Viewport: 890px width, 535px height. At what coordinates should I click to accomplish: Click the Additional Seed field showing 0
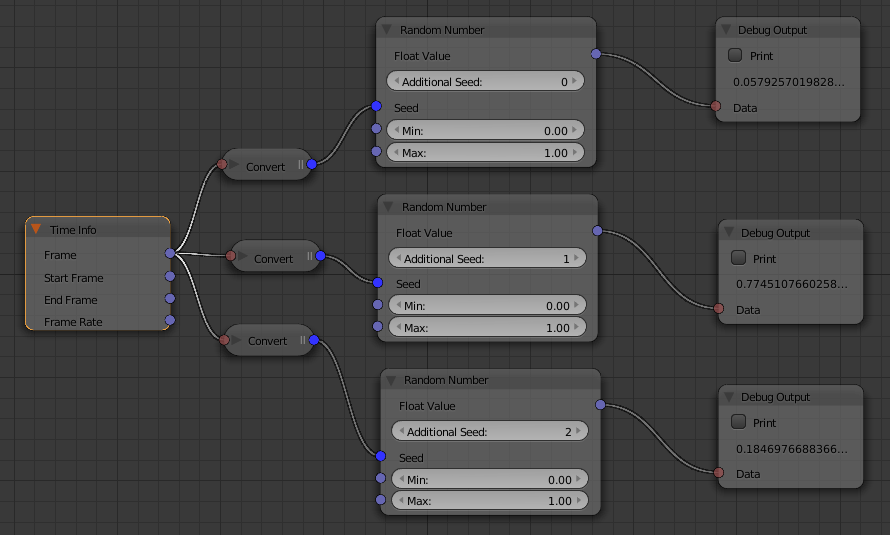point(485,81)
